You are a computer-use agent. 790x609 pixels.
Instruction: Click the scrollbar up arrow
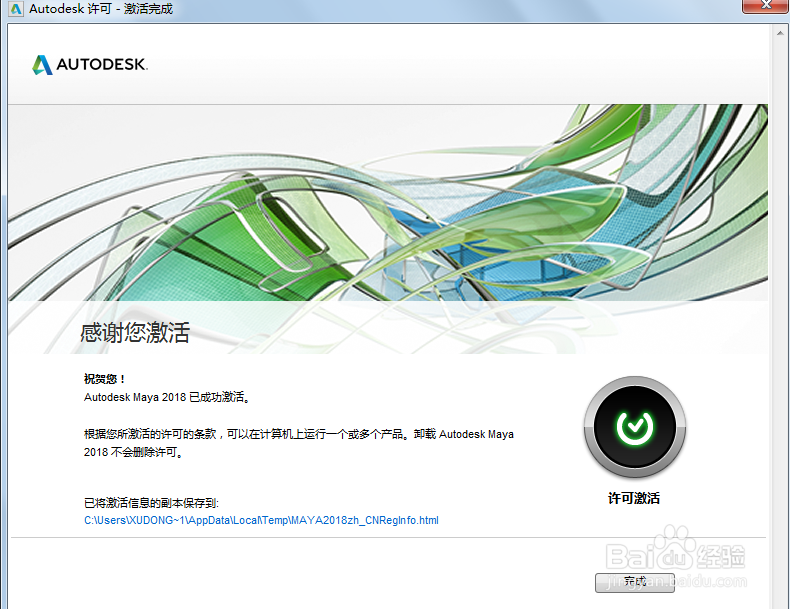780,33
